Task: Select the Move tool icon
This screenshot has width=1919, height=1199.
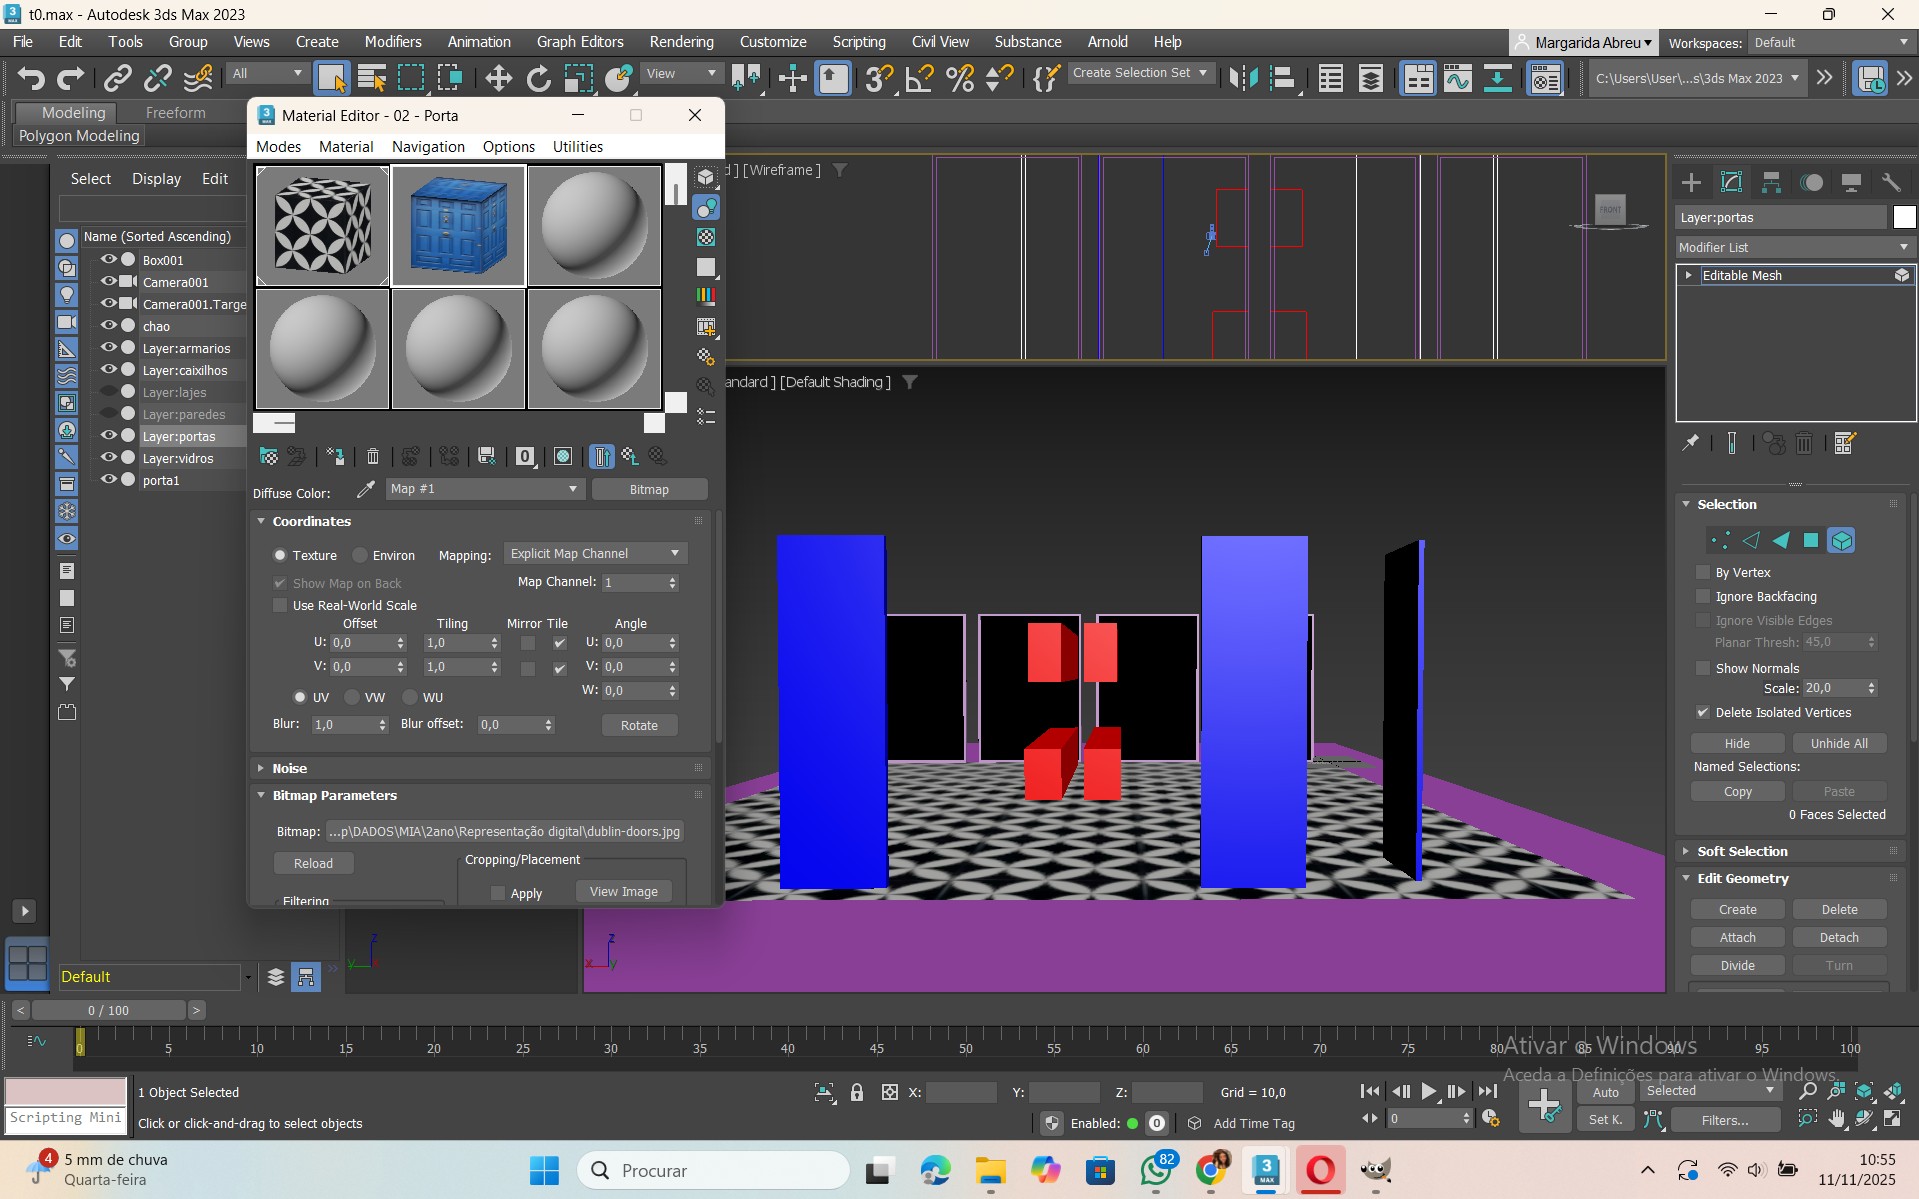Action: [x=498, y=78]
